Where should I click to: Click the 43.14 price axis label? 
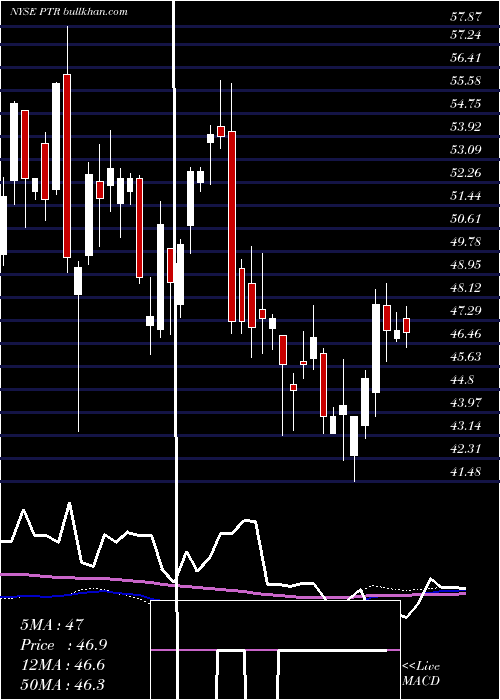(466, 425)
